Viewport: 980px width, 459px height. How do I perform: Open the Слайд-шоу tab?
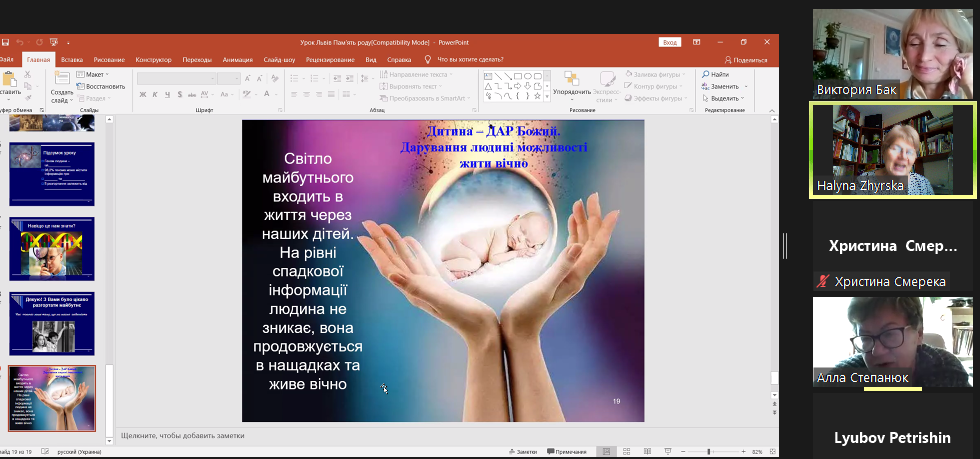(x=279, y=60)
